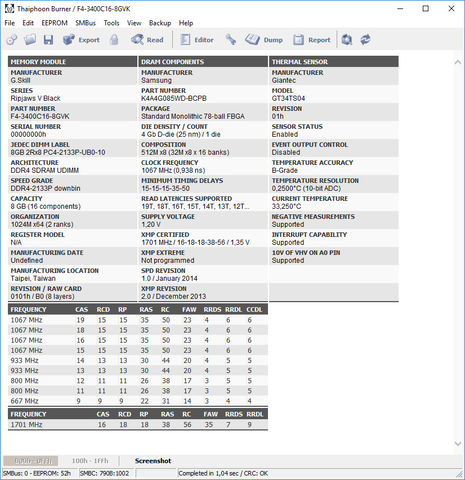Click the 667 MHz frequency row
This screenshot has height=480, width=465.
point(138,401)
